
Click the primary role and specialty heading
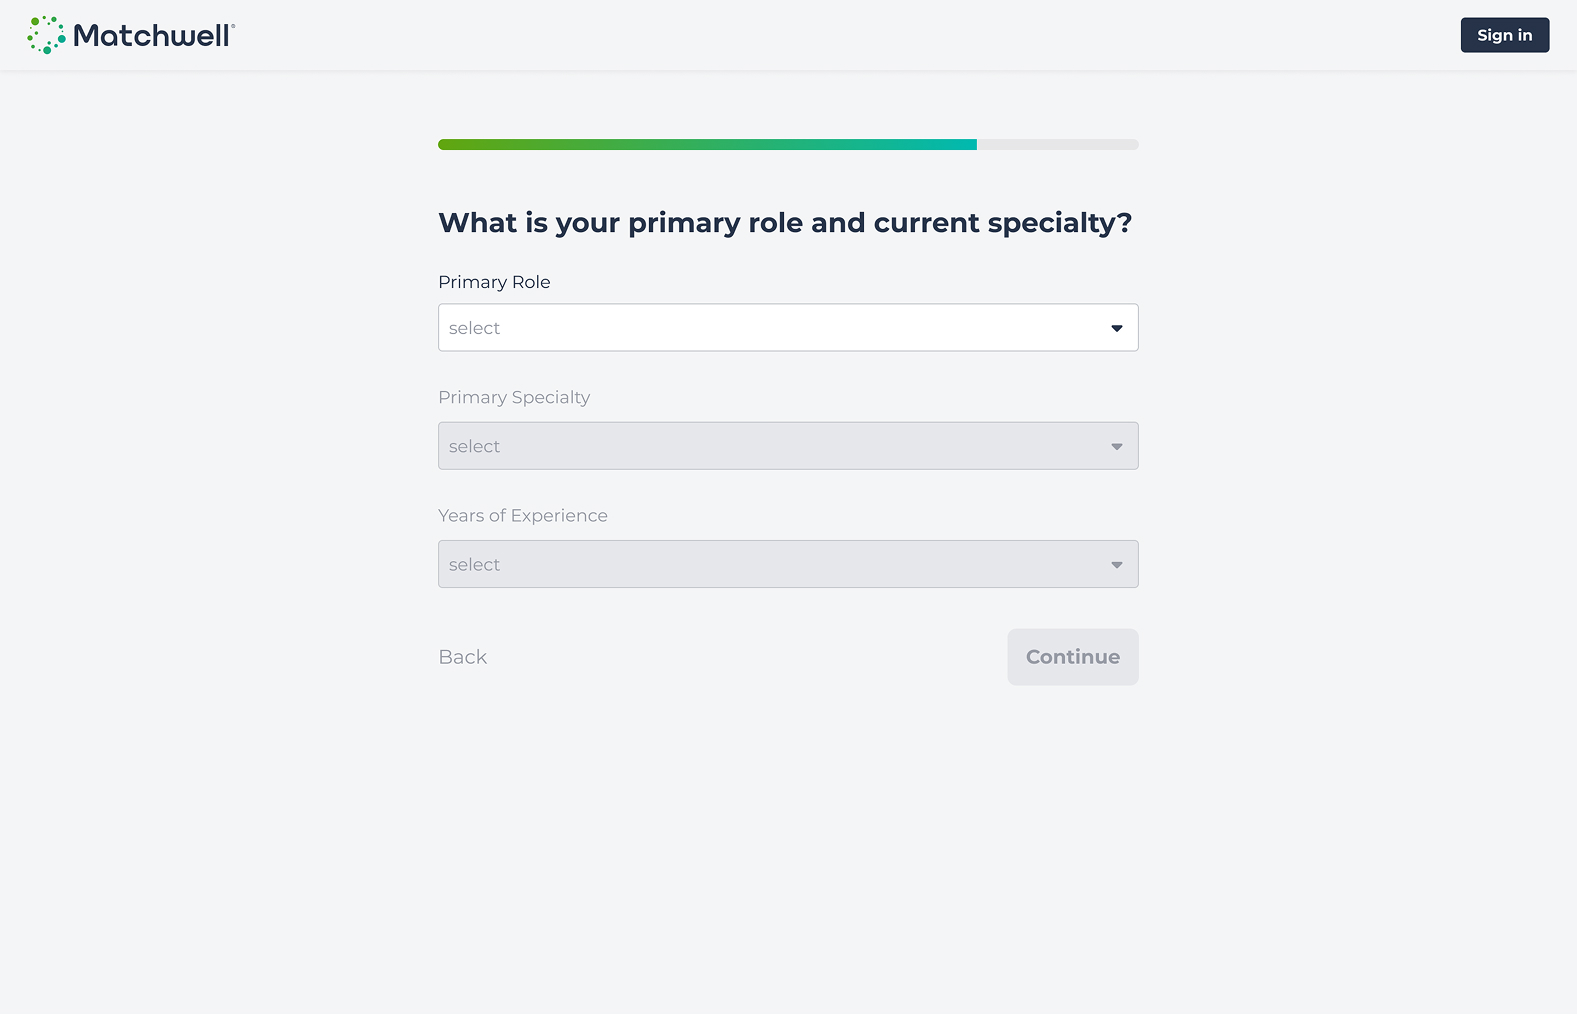[785, 222]
